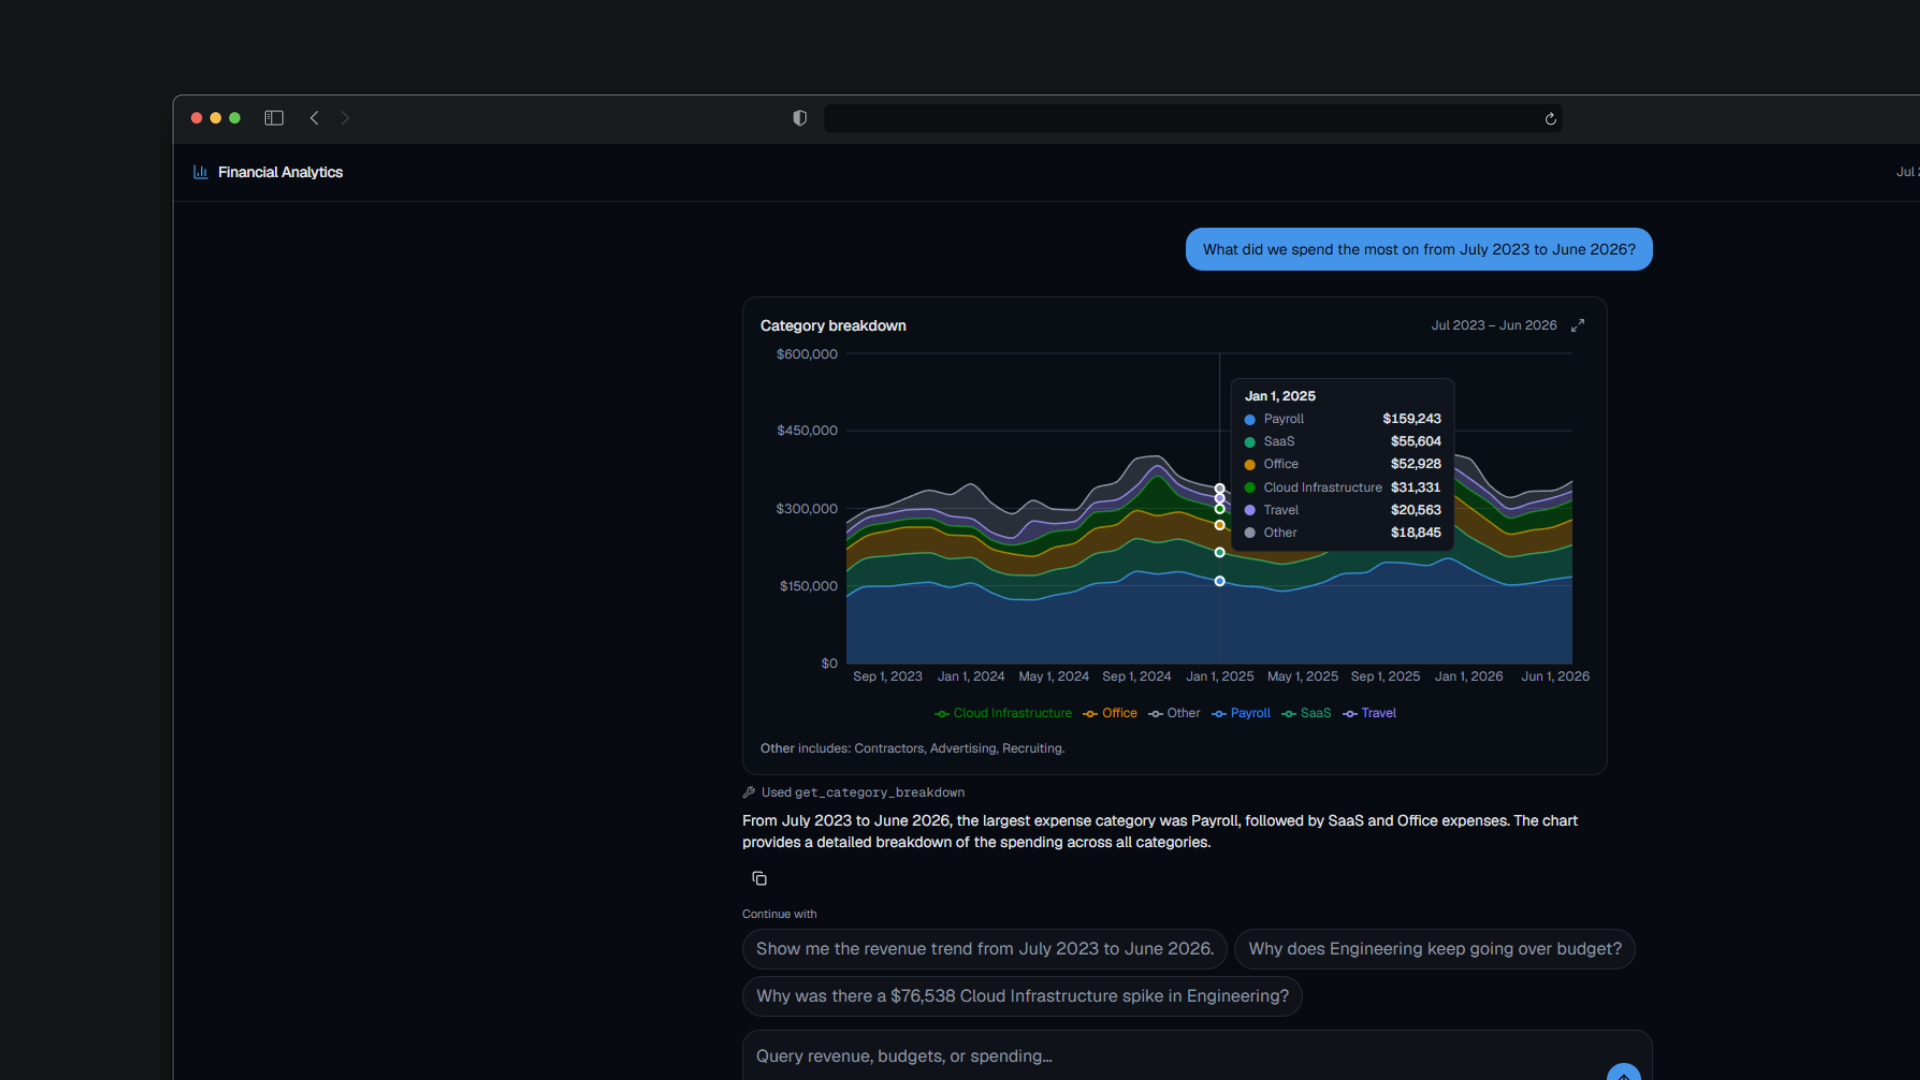
Task: Click the May 1, 2024 axis label
Action: [1053, 676]
